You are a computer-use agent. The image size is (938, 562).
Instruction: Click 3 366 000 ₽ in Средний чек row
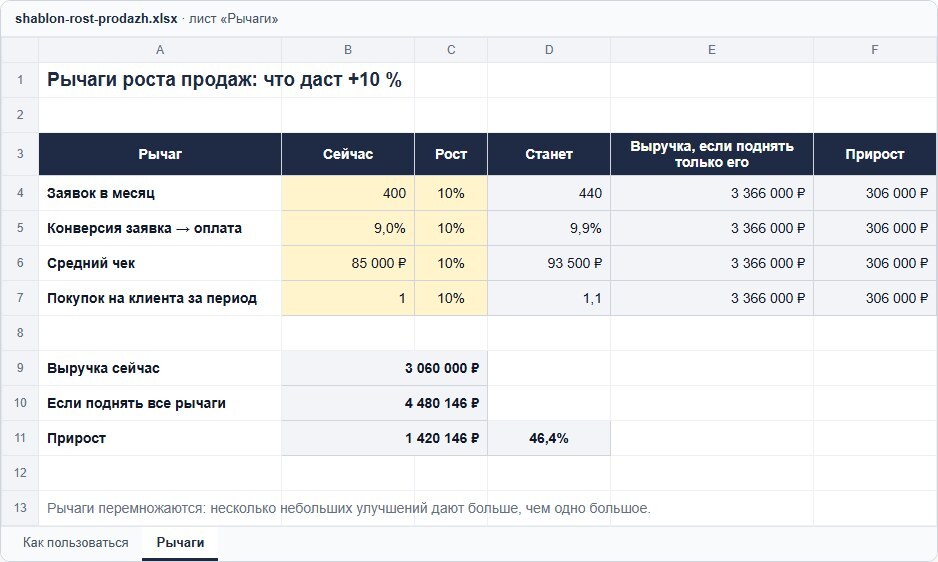712,263
